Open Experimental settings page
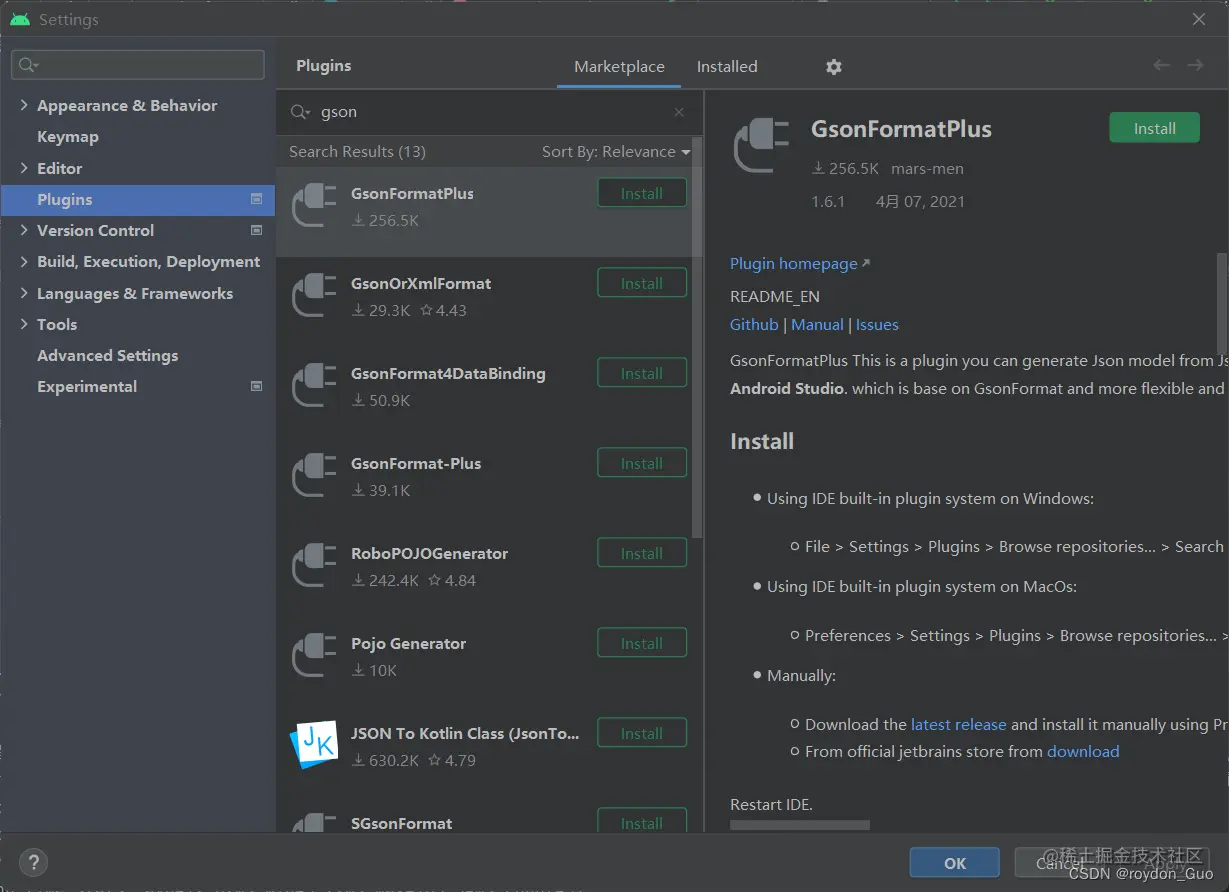The image size is (1229, 892). (x=87, y=386)
